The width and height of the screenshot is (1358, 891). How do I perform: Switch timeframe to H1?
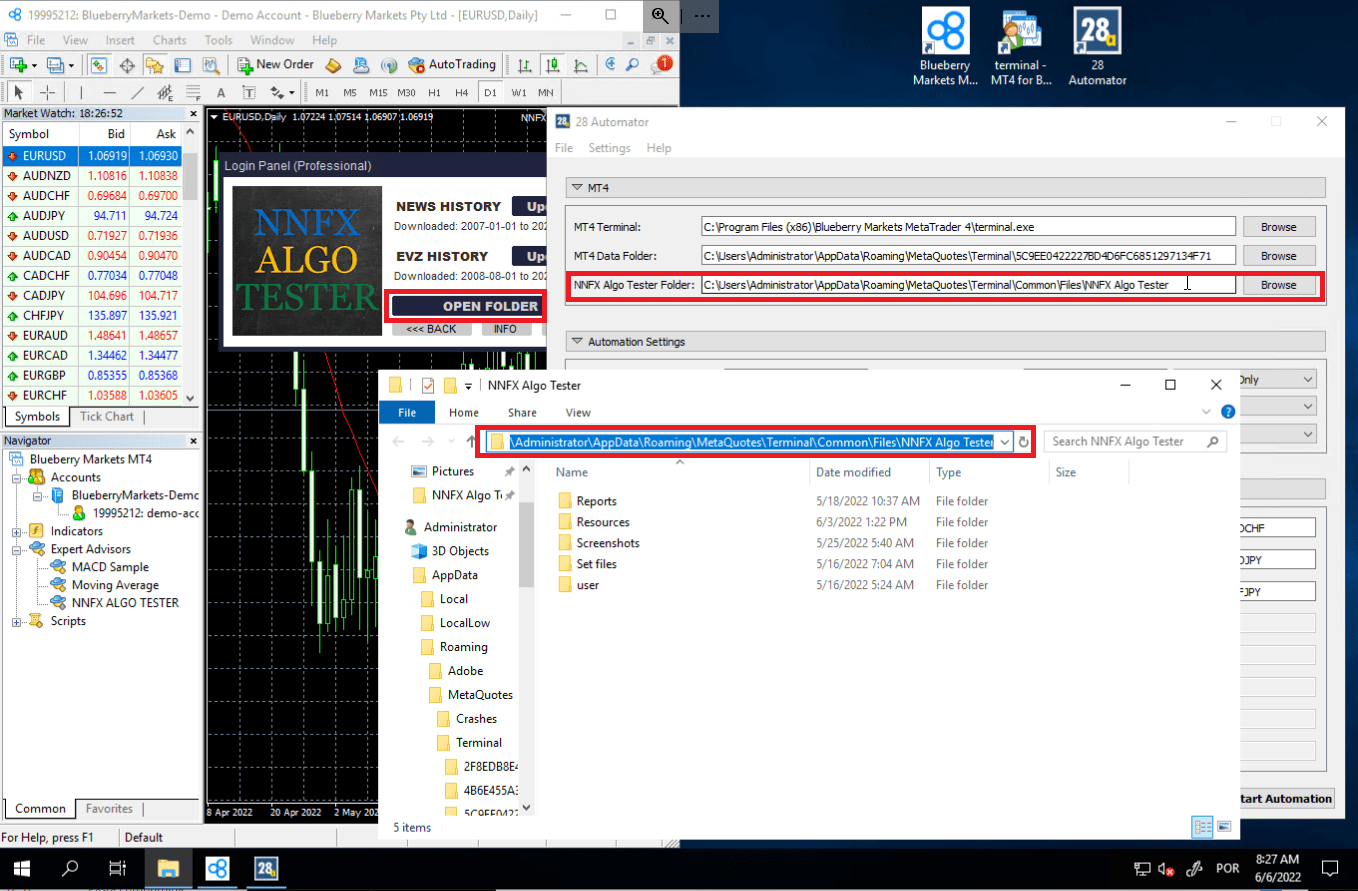point(434,93)
